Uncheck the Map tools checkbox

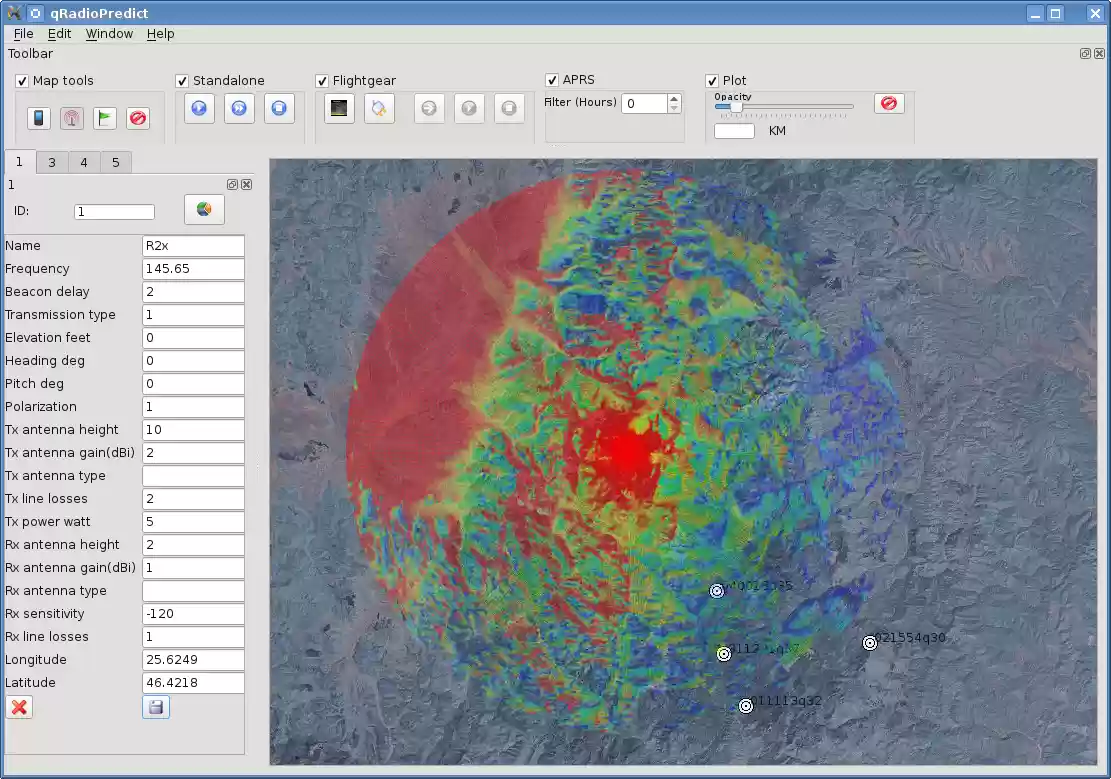tap(21, 80)
